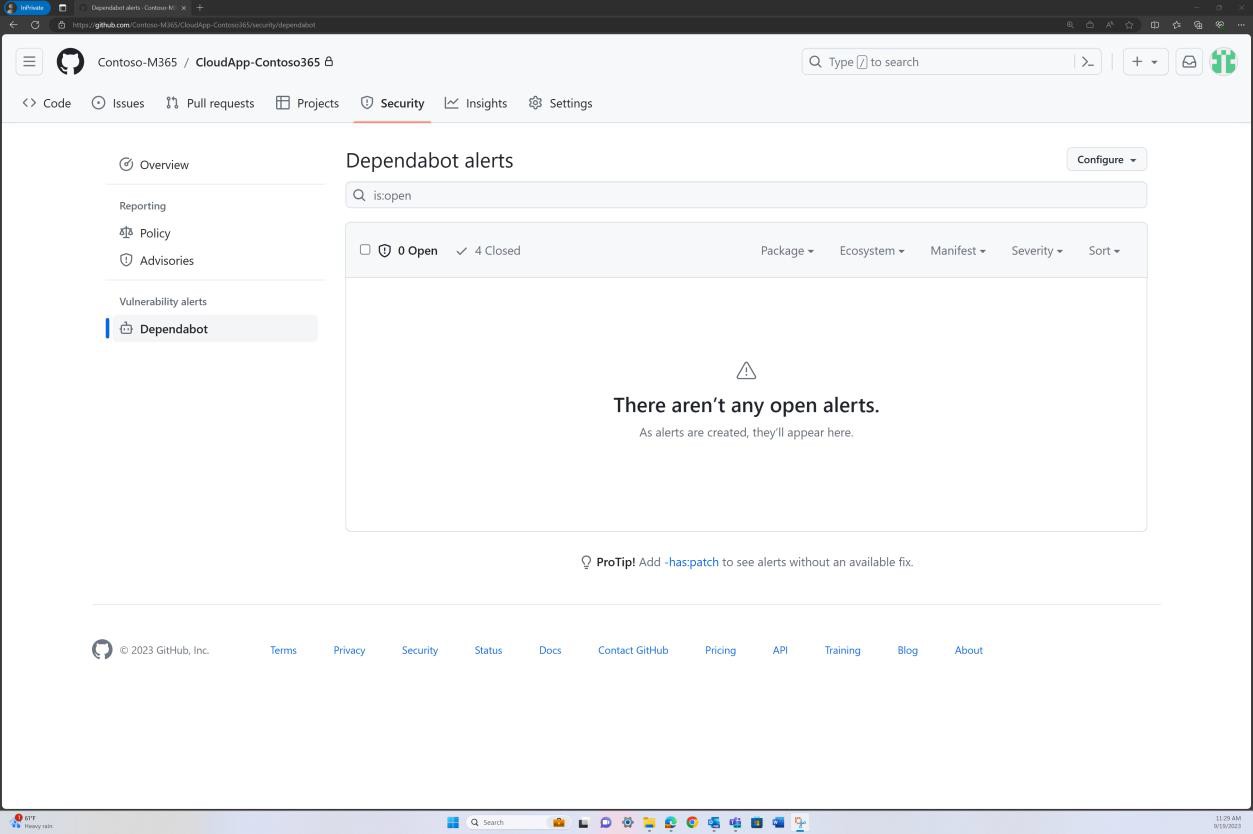This screenshot has width=1253, height=834.
Task: Open the global navigation hamburger menu
Action: tap(29, 61)
